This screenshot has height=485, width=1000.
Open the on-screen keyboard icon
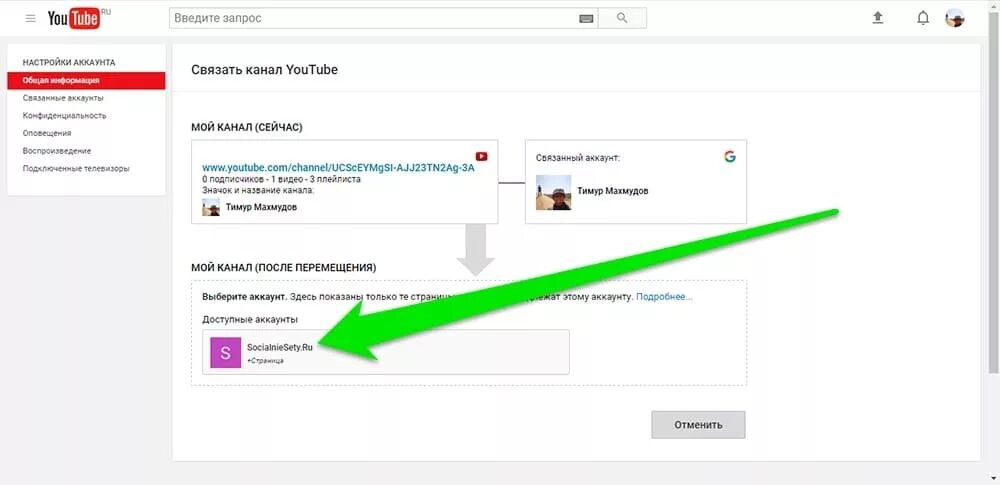pyautogui.click(x=586, y=19)
